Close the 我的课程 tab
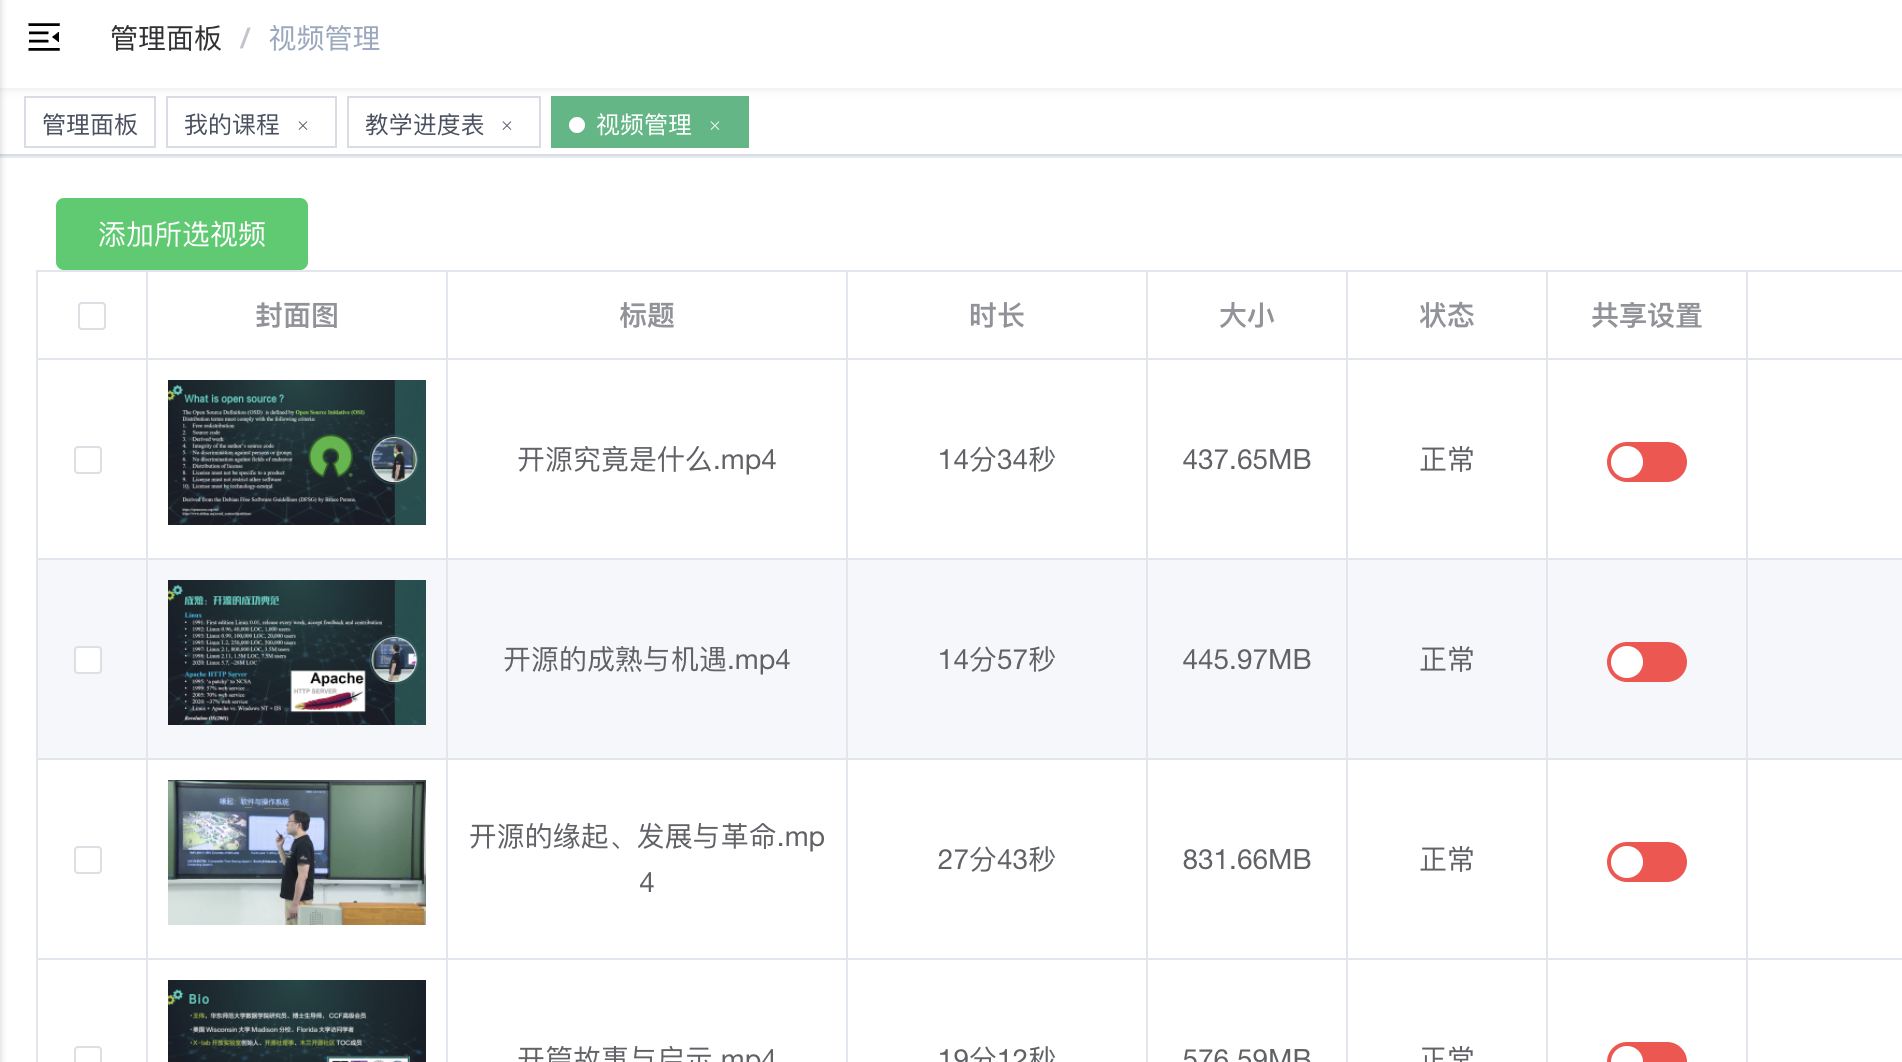This screenshot has width=1902, height=1062. pos(303,125)
